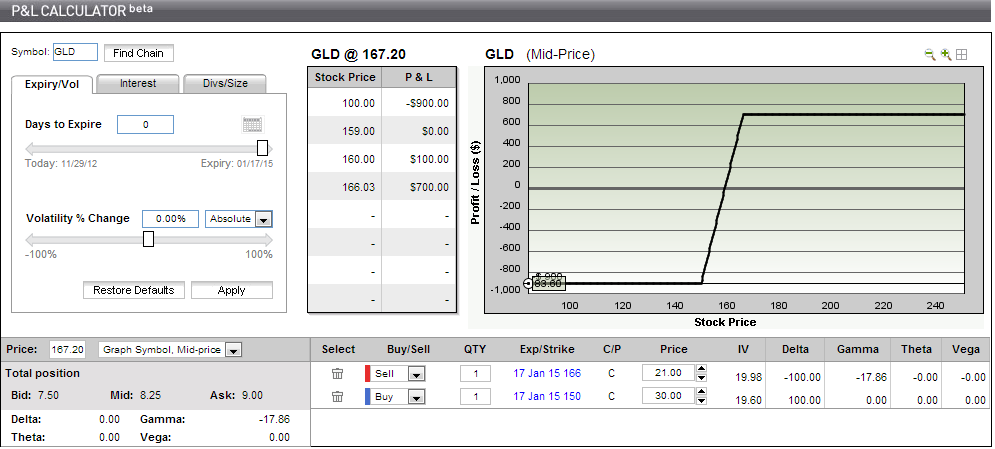Click the 100.00 stock price cell
This screenshot has width=995, height=449.
(345, 103)
